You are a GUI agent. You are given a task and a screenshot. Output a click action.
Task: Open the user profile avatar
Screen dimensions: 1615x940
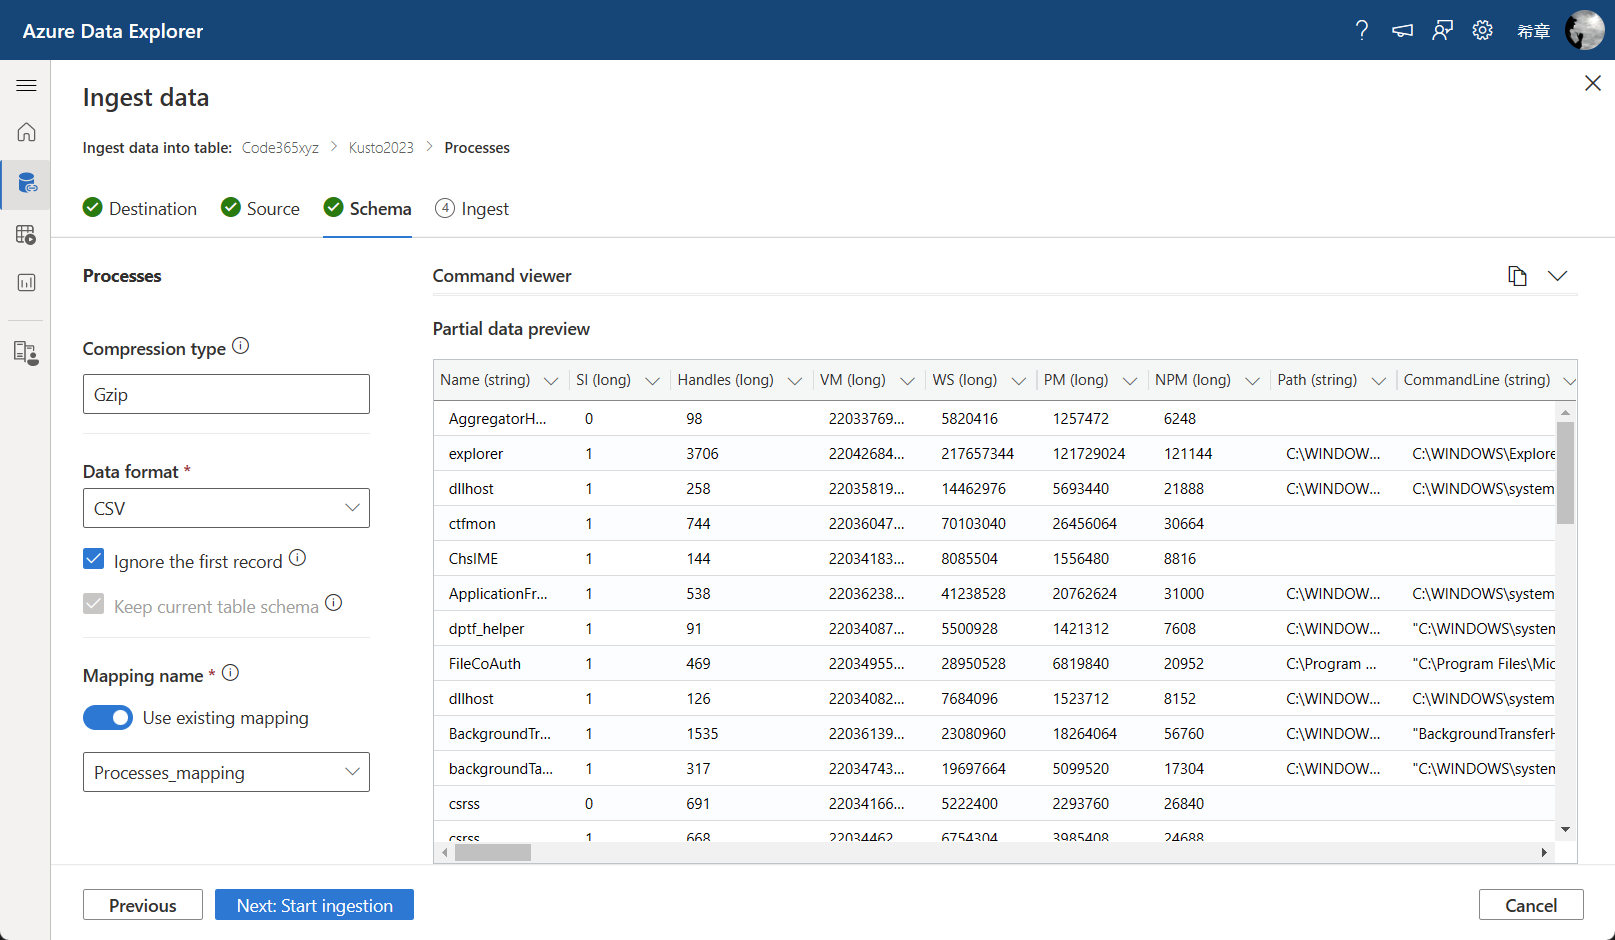(1584, 31)
